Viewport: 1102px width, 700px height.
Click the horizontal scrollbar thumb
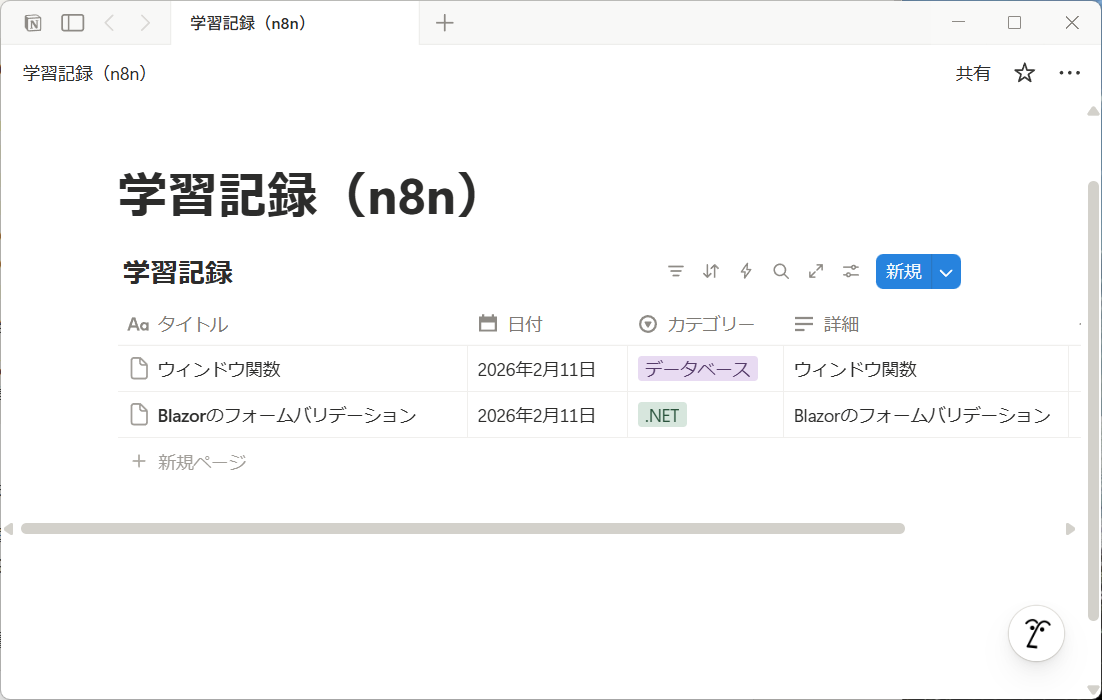point(462,529)
